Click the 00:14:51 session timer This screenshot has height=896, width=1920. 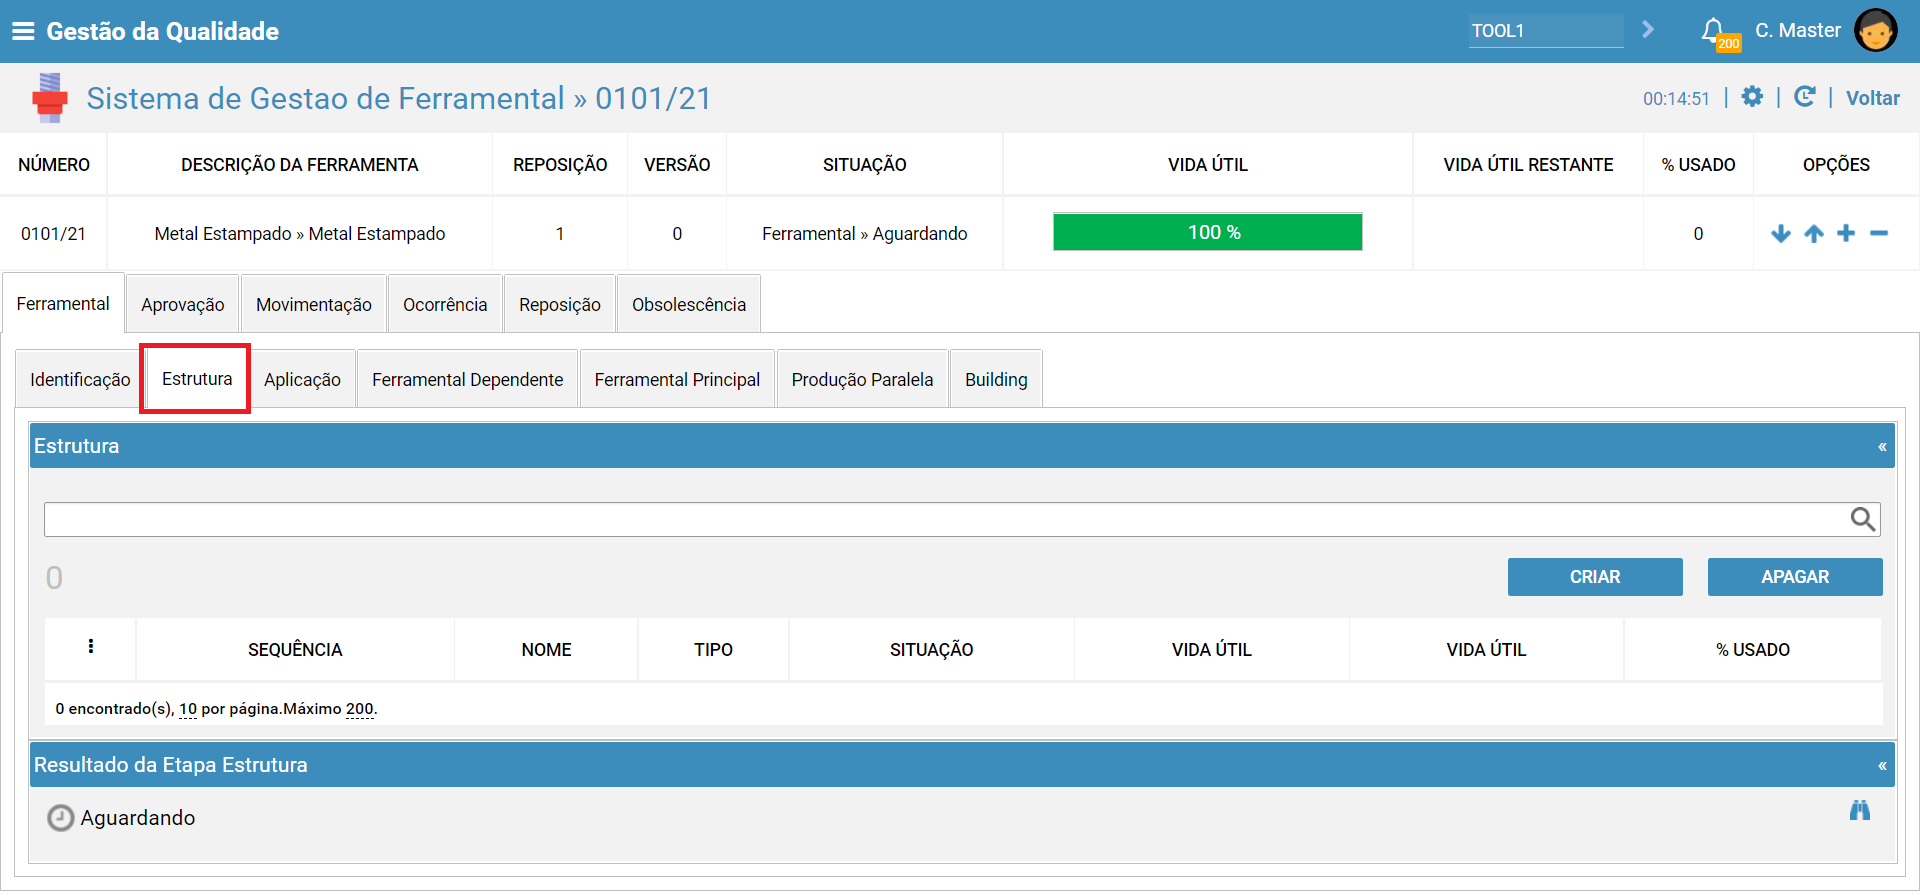1676,98
